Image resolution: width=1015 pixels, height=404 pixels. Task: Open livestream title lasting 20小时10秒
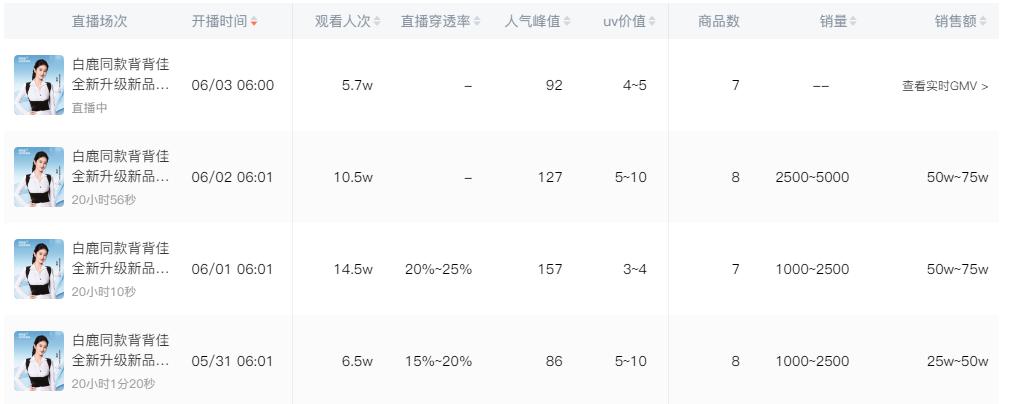coord(120,258)
